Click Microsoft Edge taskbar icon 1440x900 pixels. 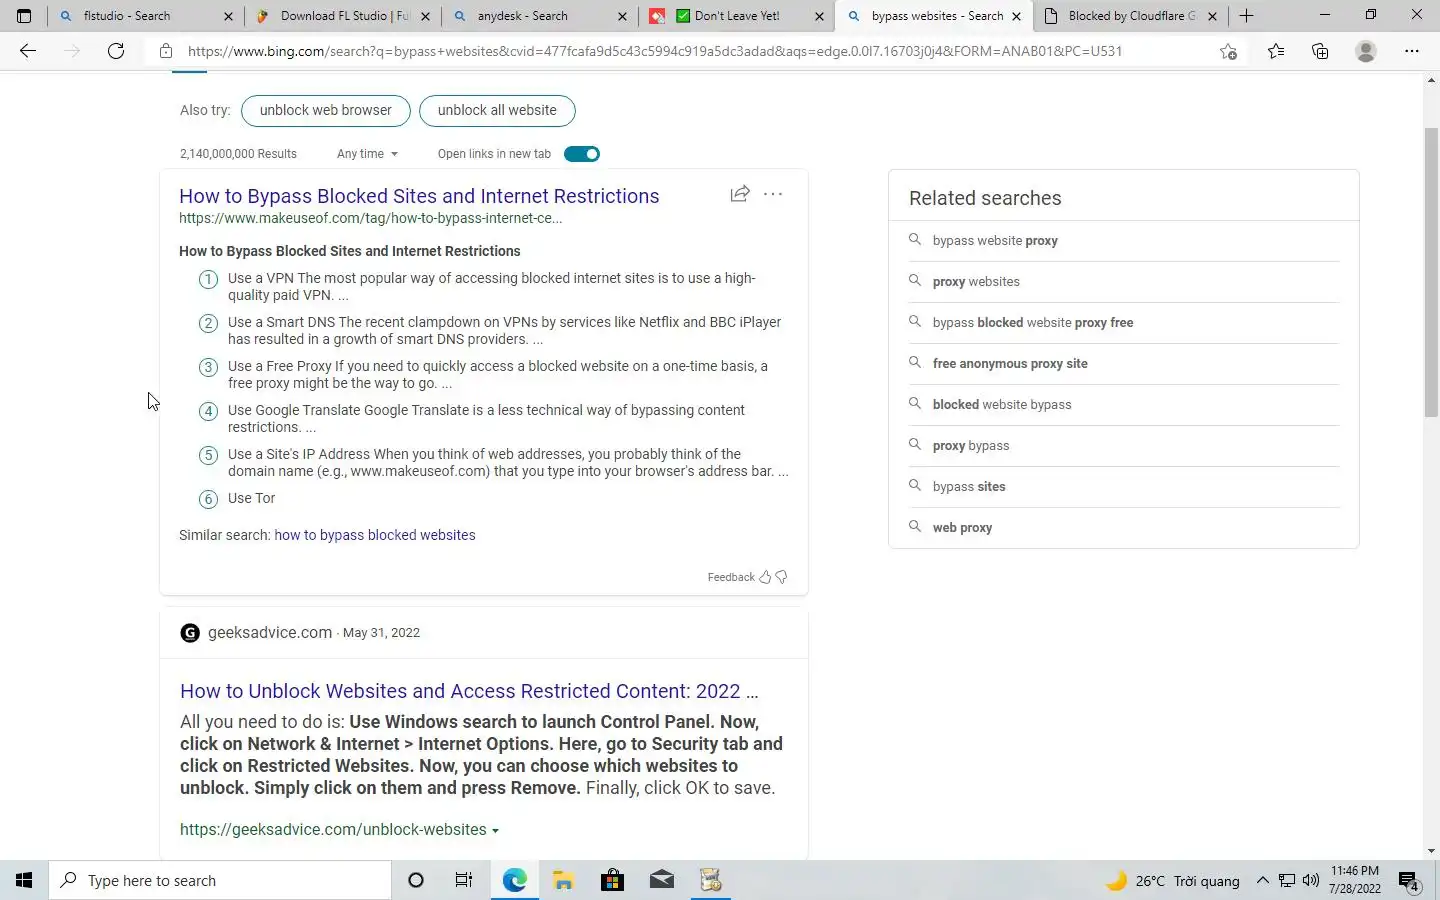tap(514, 880)
